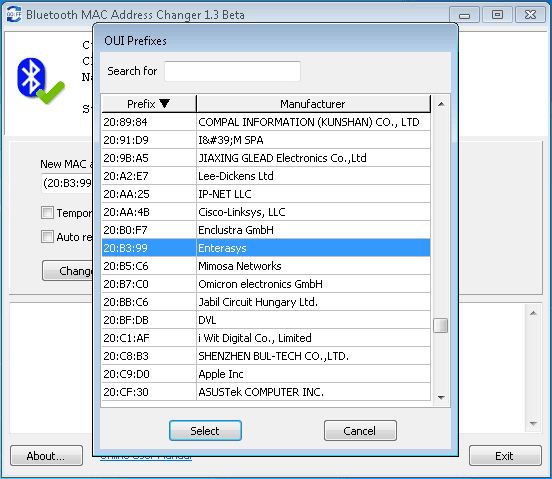Open the About dialog
The height and width of the screenshot is (479, 552).
[46, 456]
